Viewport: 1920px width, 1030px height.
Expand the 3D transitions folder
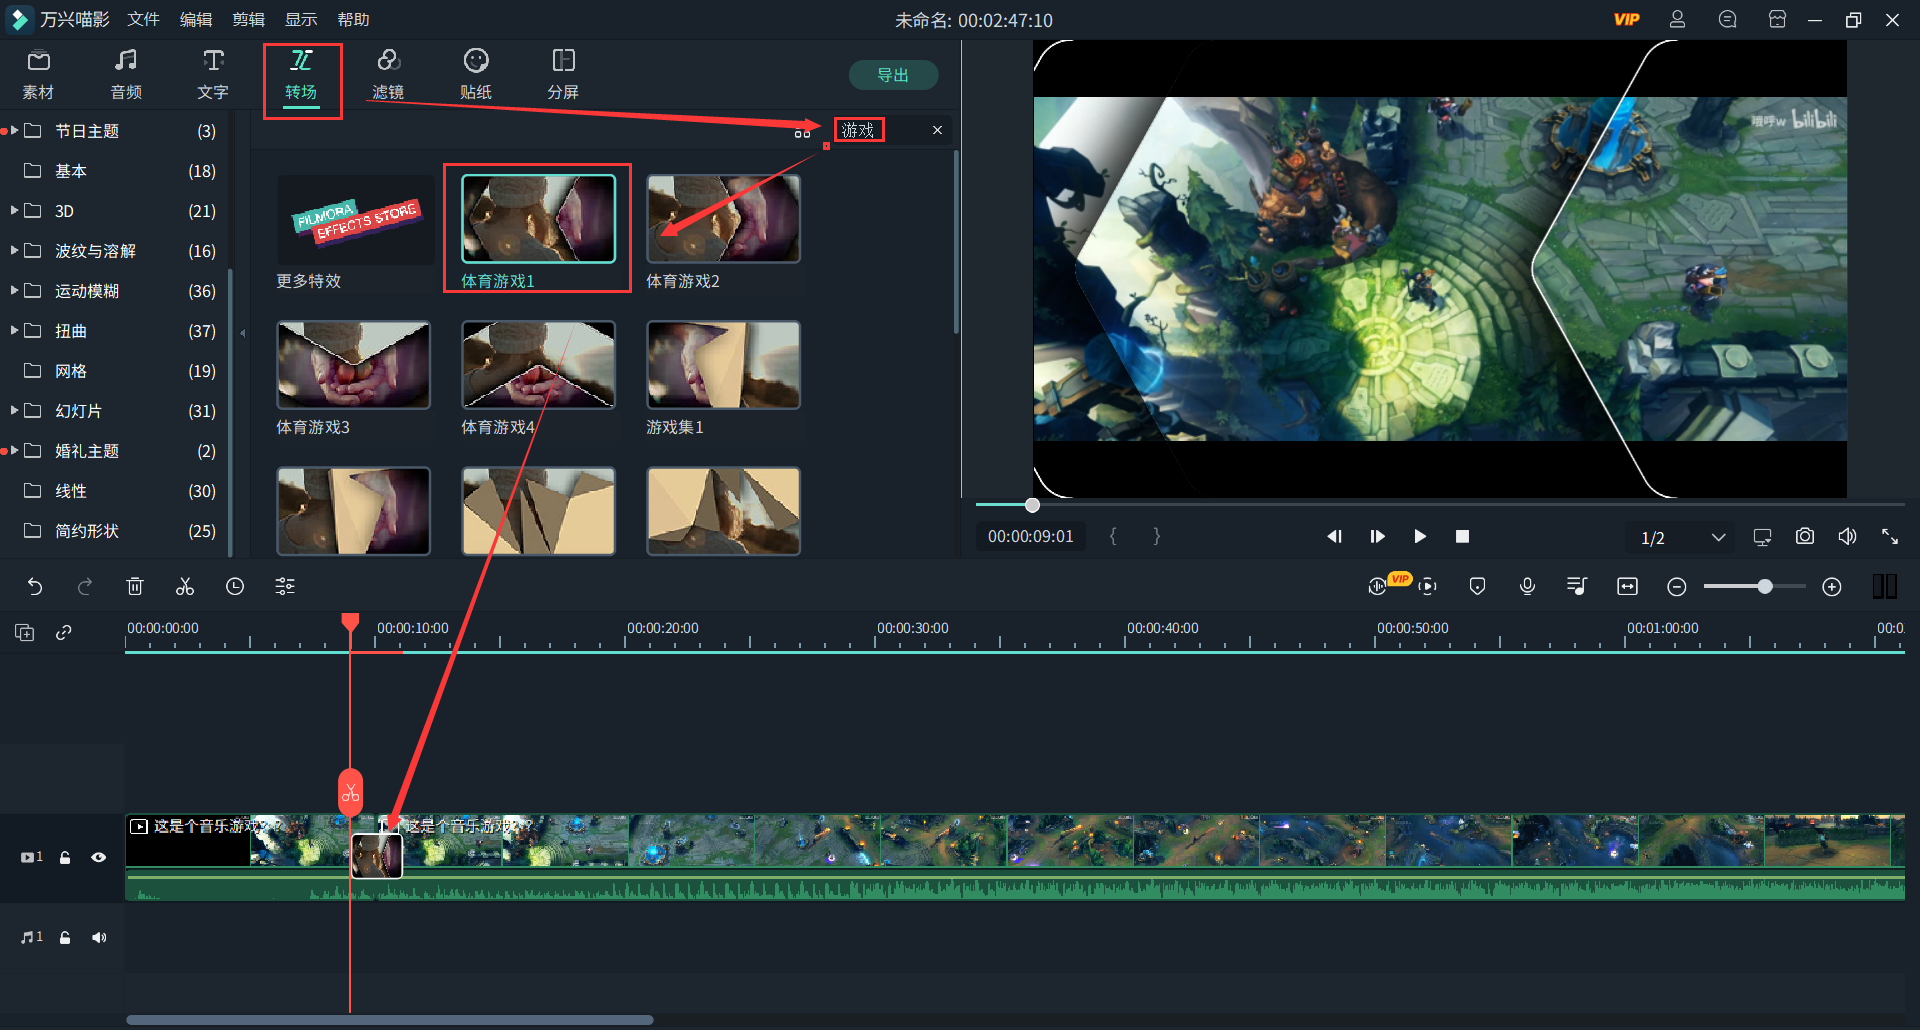(x=15, y=211)
